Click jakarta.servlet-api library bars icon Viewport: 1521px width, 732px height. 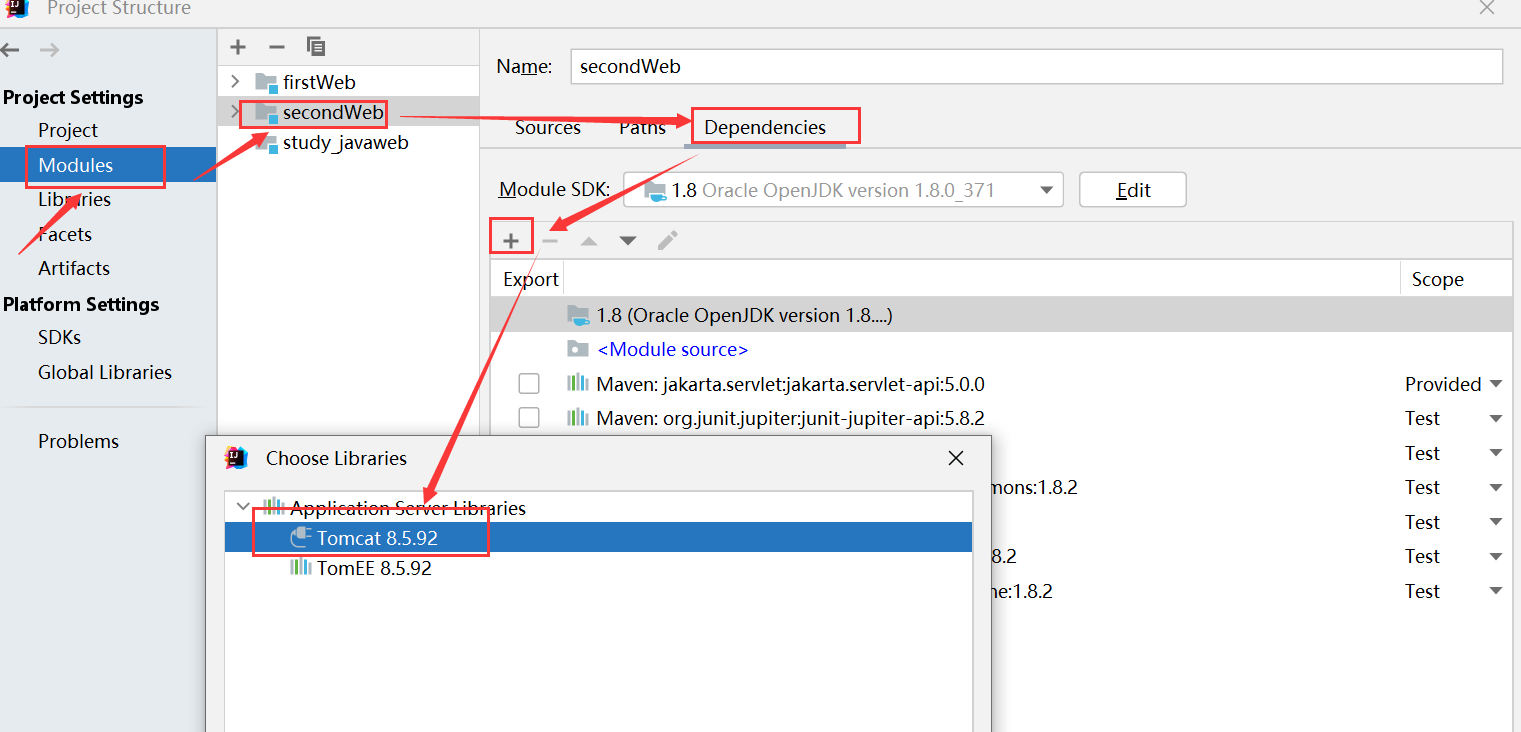click(x=578, y=383)
